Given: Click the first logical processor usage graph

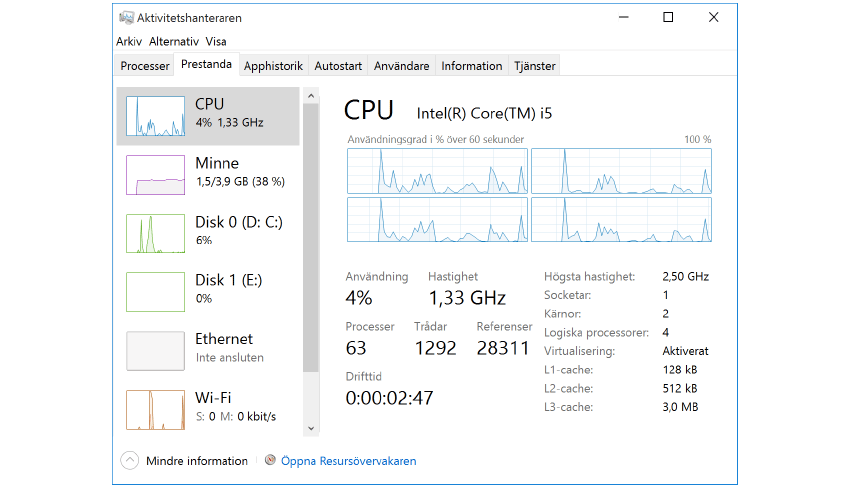Looking at the screenshot, I should [437, 170].
